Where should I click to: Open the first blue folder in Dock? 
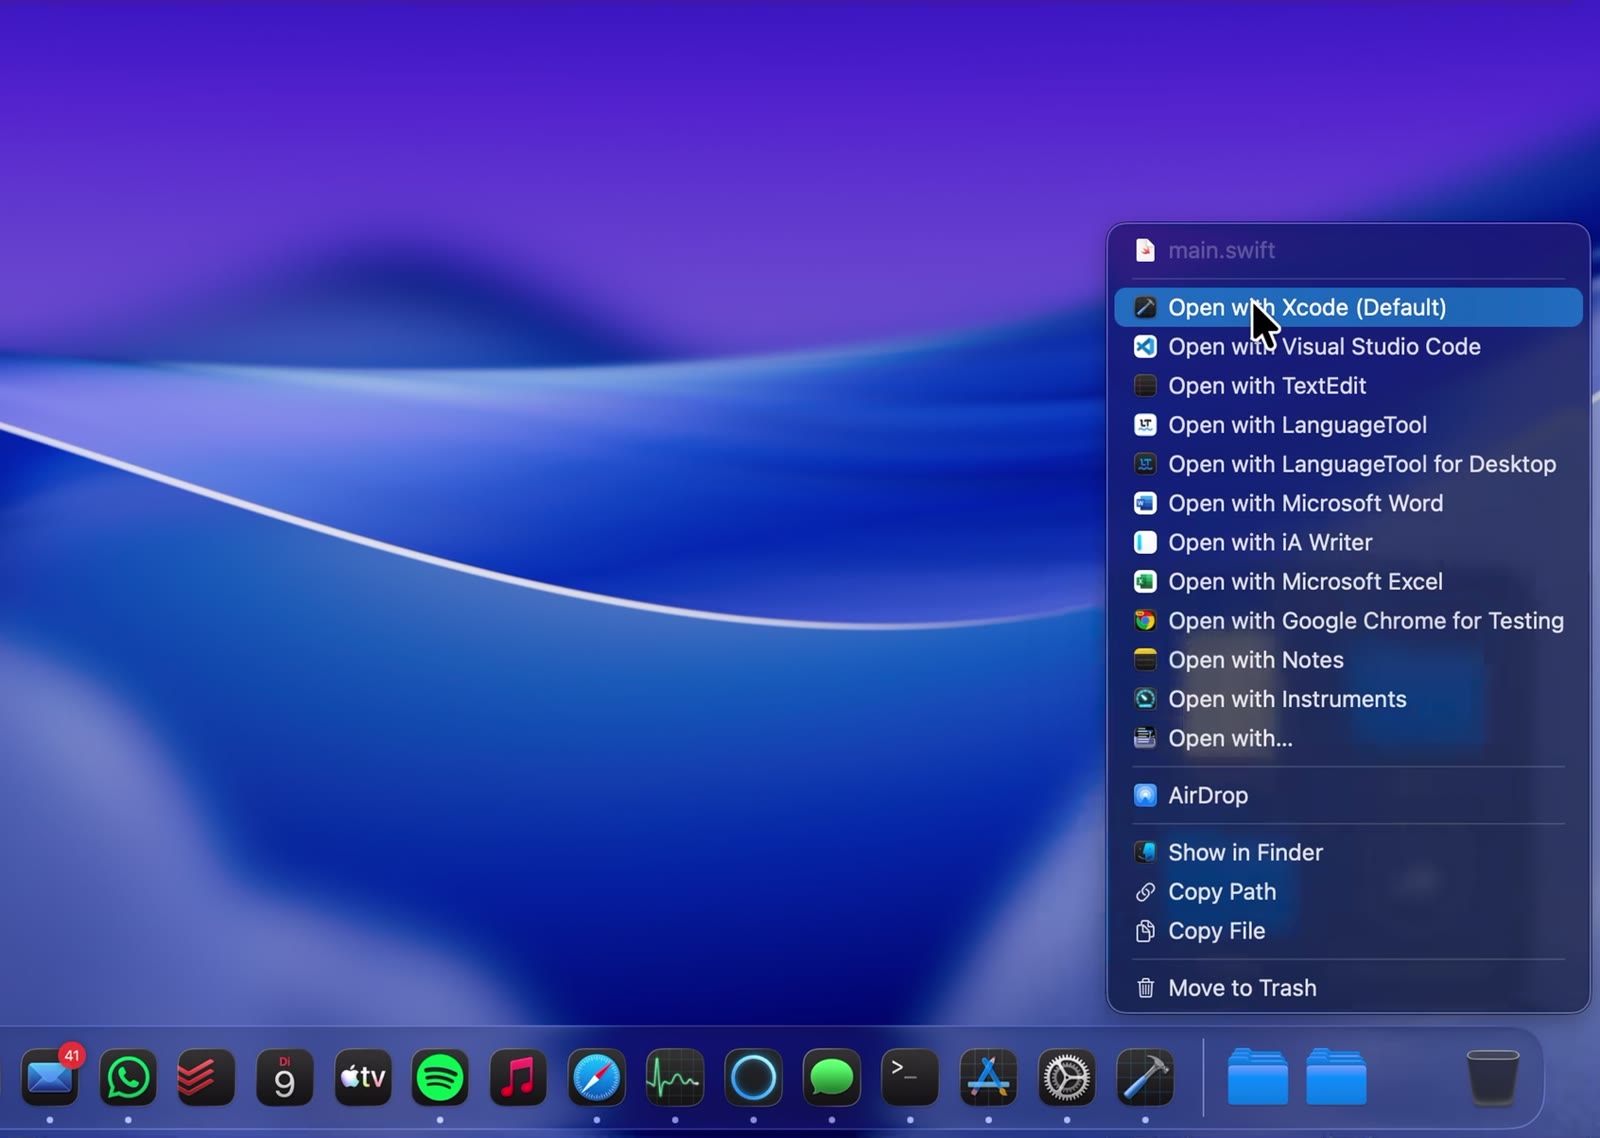coord(1257,1077)
